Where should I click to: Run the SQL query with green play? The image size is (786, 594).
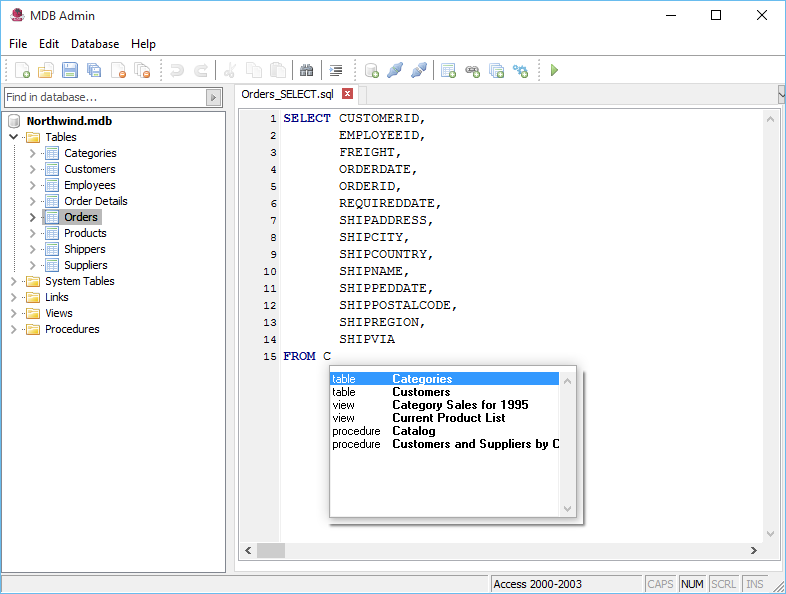pyautogui.click(x=554, y=71)
